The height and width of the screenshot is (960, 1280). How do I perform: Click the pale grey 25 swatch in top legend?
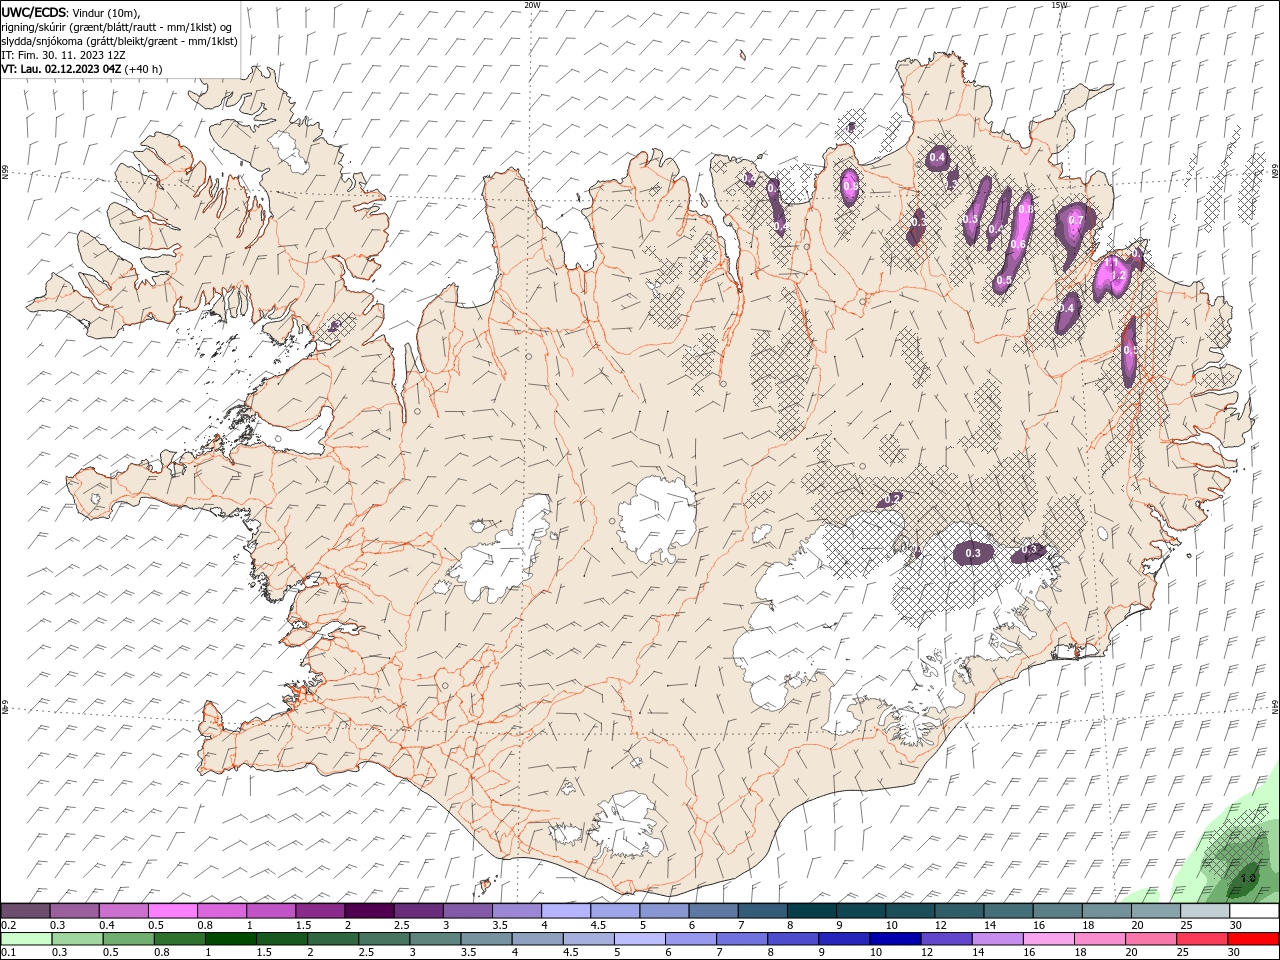1205,911
